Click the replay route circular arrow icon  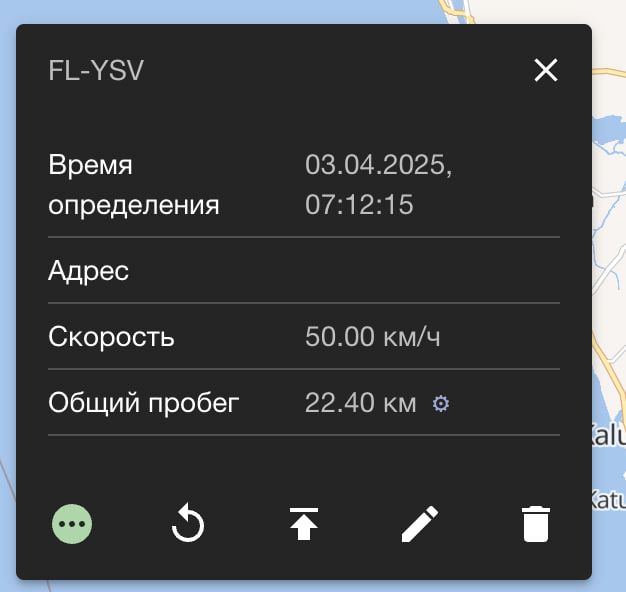pos(188,524)
